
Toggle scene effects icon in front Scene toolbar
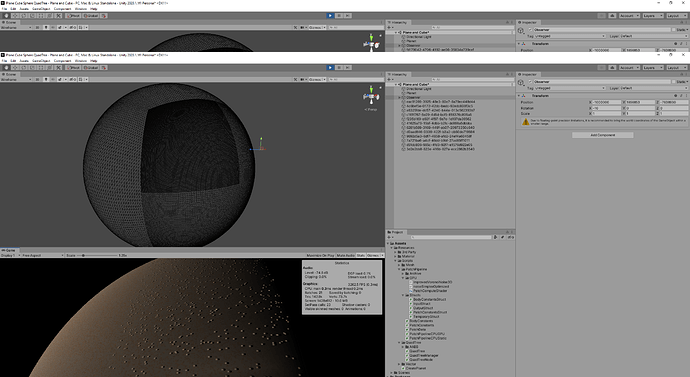(x=60, y=80)
